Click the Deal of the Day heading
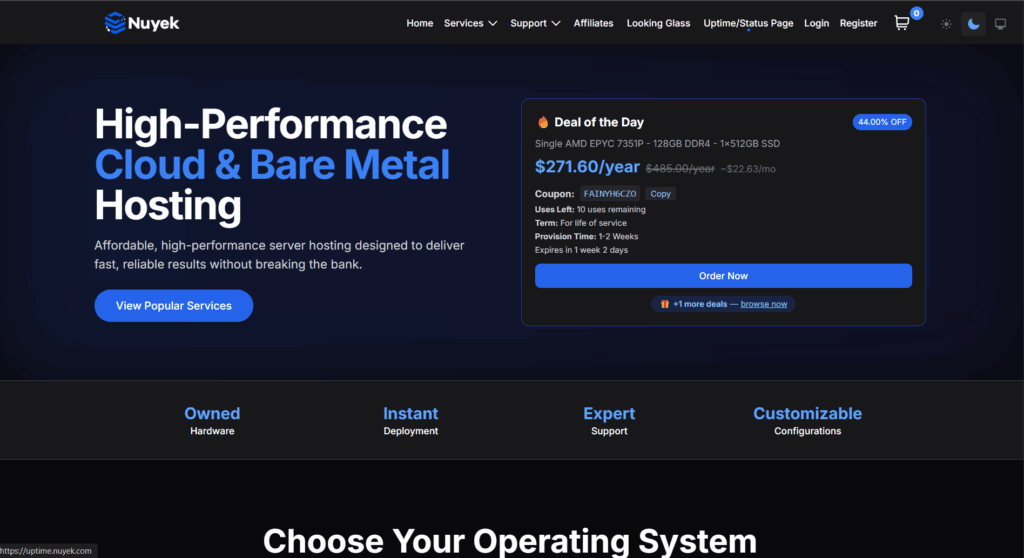Viewport: 1024px width, 558px height. pyautogui.click(x=599, y=122)
